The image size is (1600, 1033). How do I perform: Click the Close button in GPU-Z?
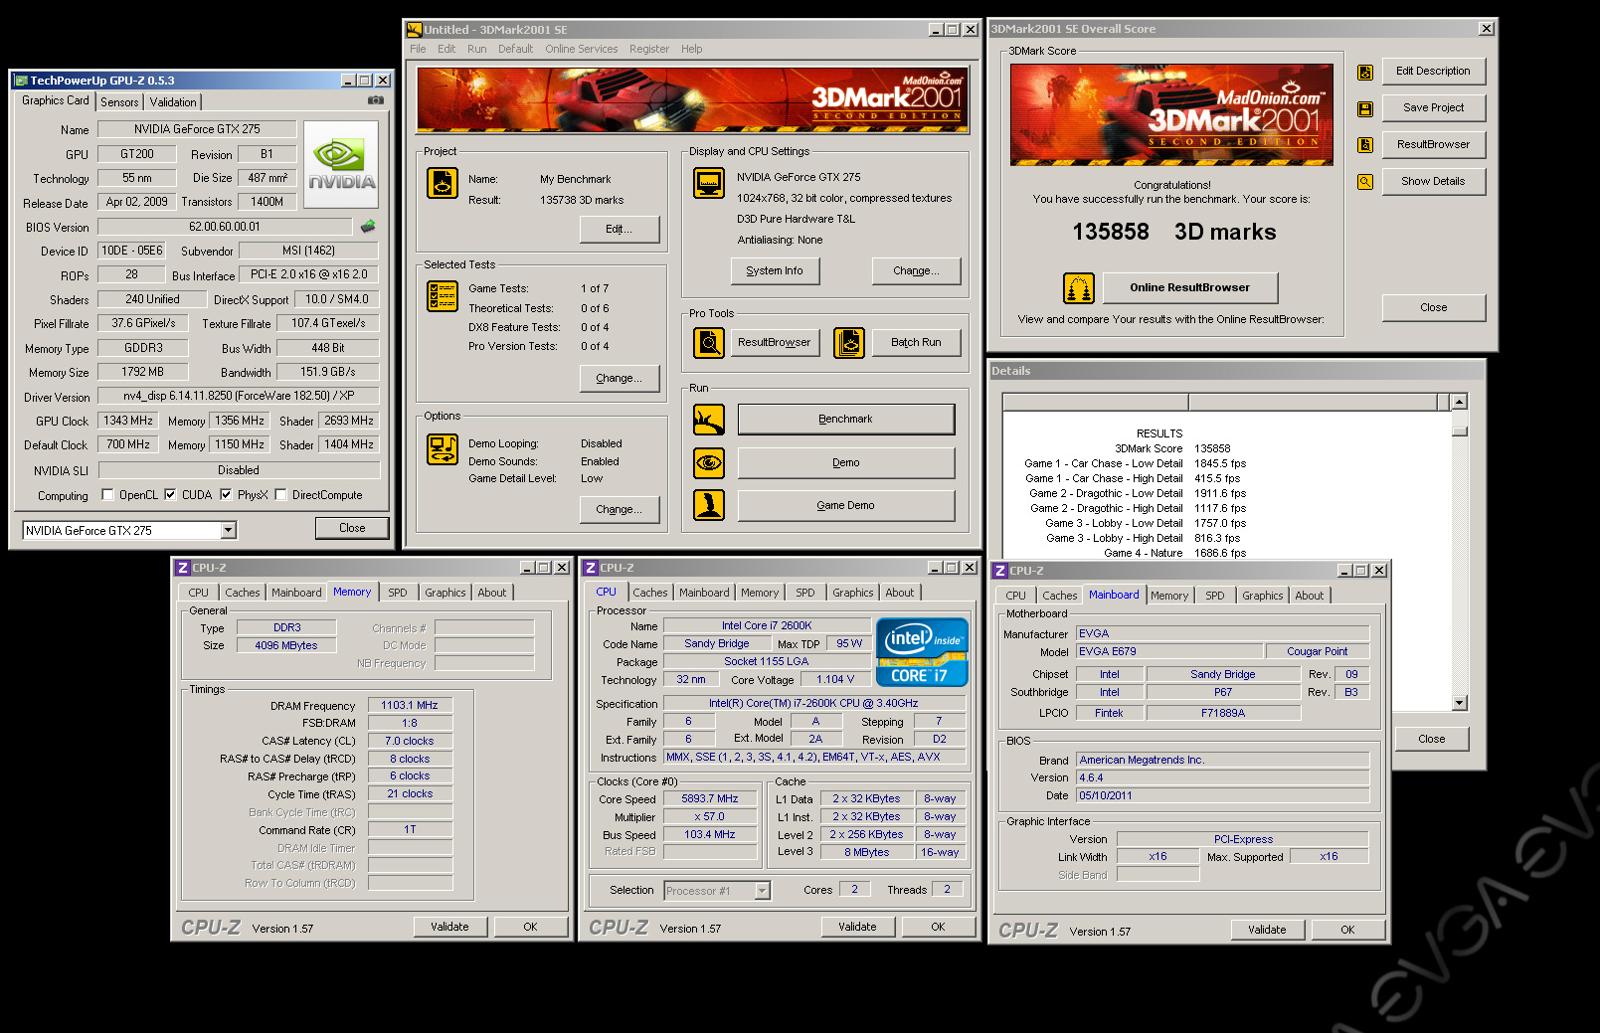point(352,528)
